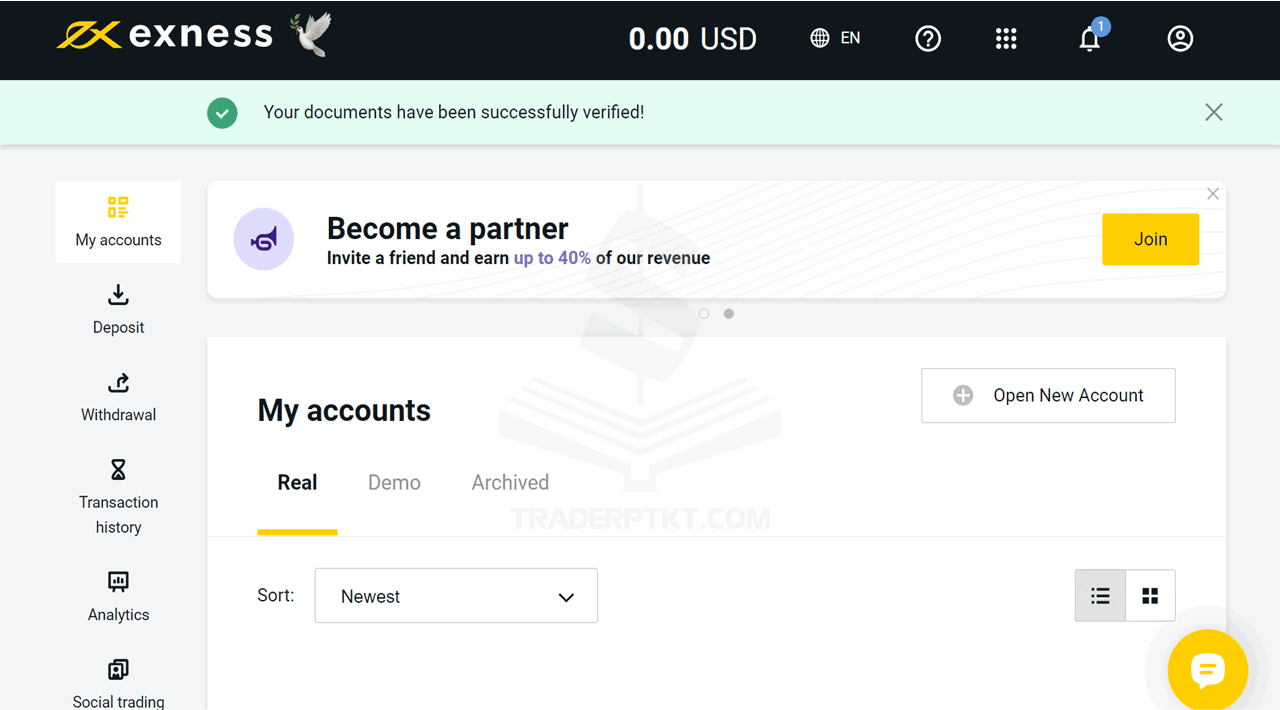Click the Exness logo
Screen dimensions: 1280x710
pos(166,36)
